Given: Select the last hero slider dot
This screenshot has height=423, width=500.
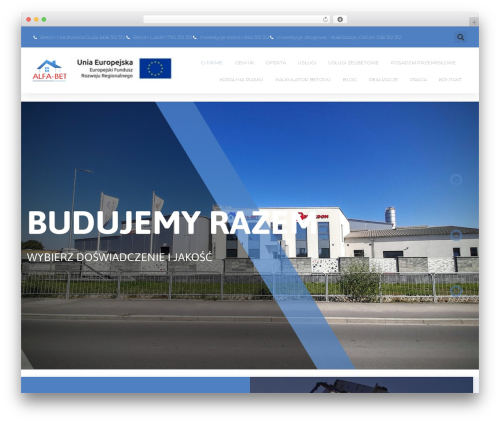Looking at the screenshot, I should (456, 291).
